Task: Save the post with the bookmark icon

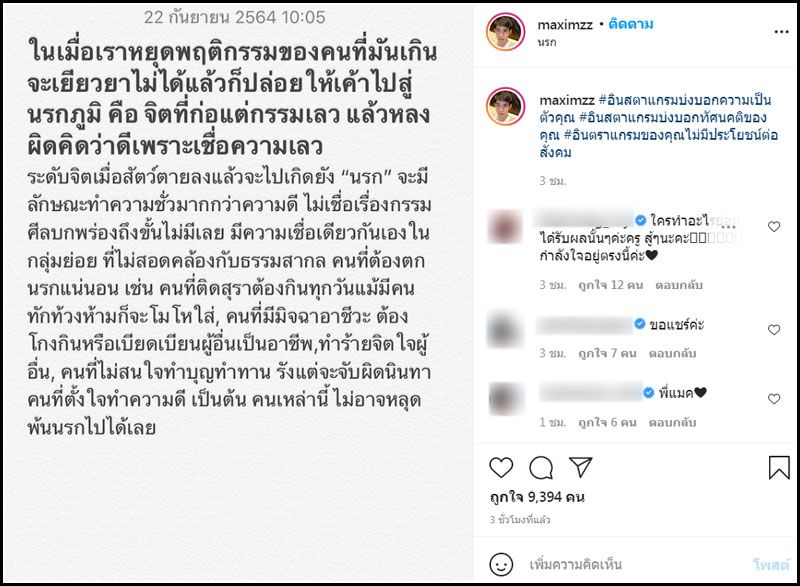Action: click(779, 467)
